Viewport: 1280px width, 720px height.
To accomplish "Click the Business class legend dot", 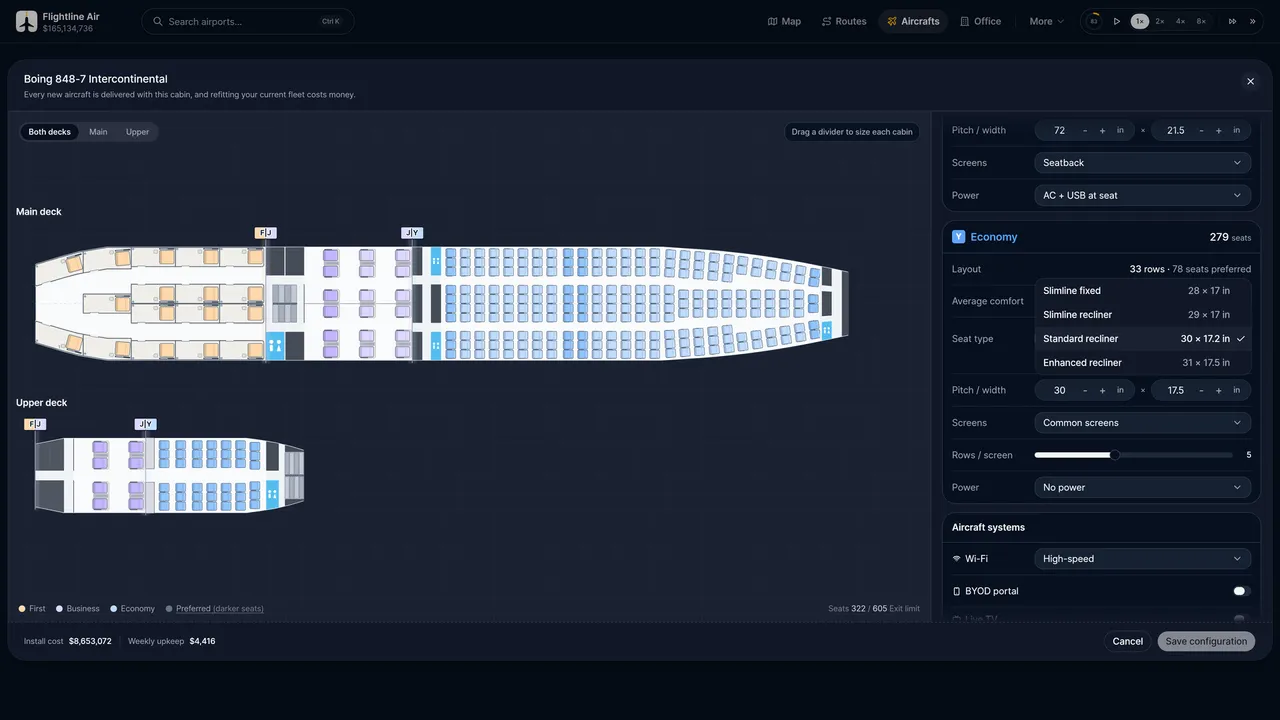I will [60, 608].
